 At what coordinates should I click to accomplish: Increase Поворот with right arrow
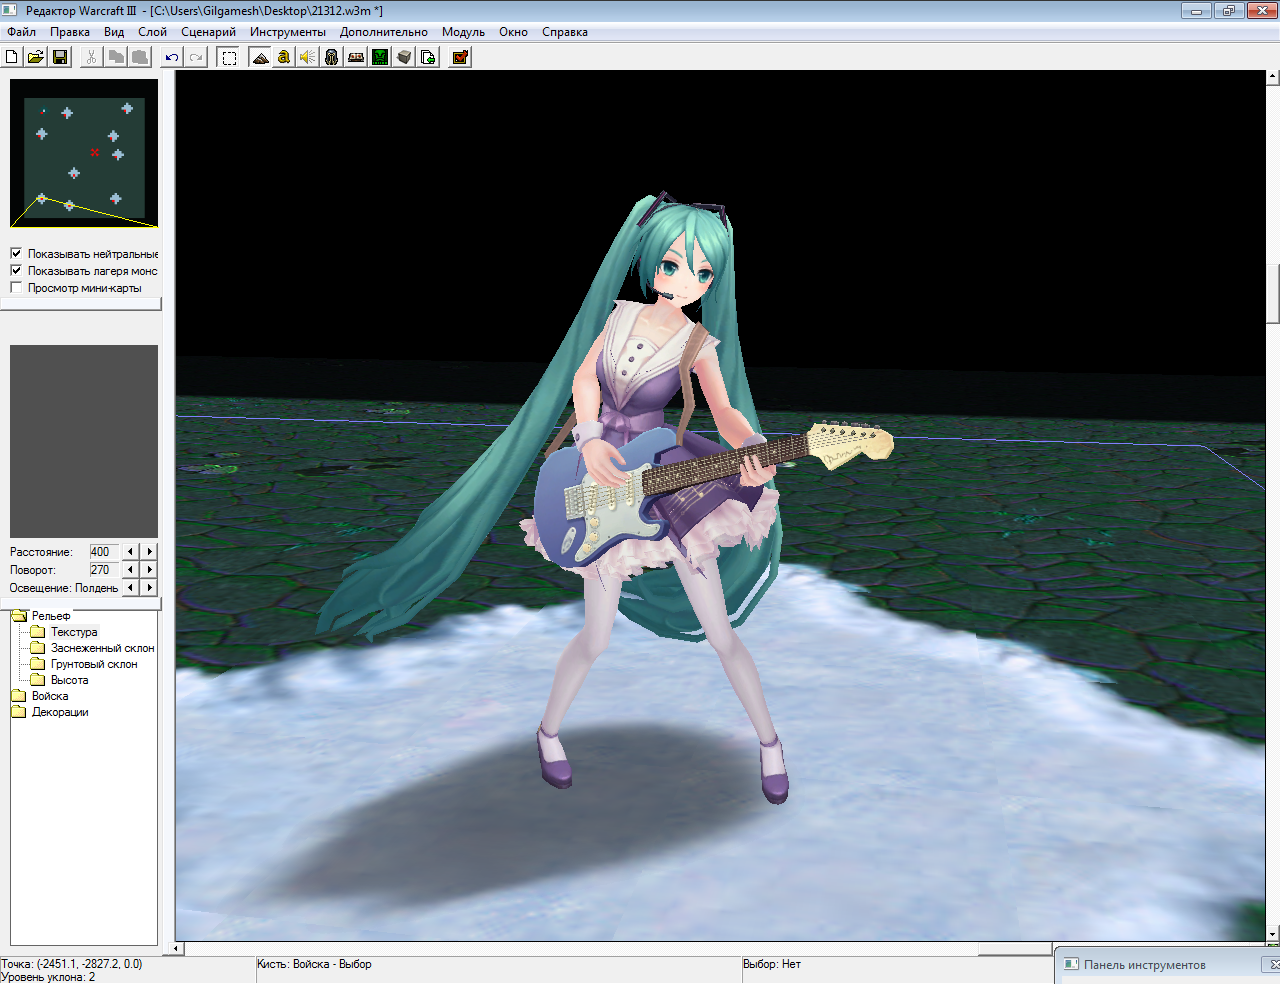tap(149, 570)
